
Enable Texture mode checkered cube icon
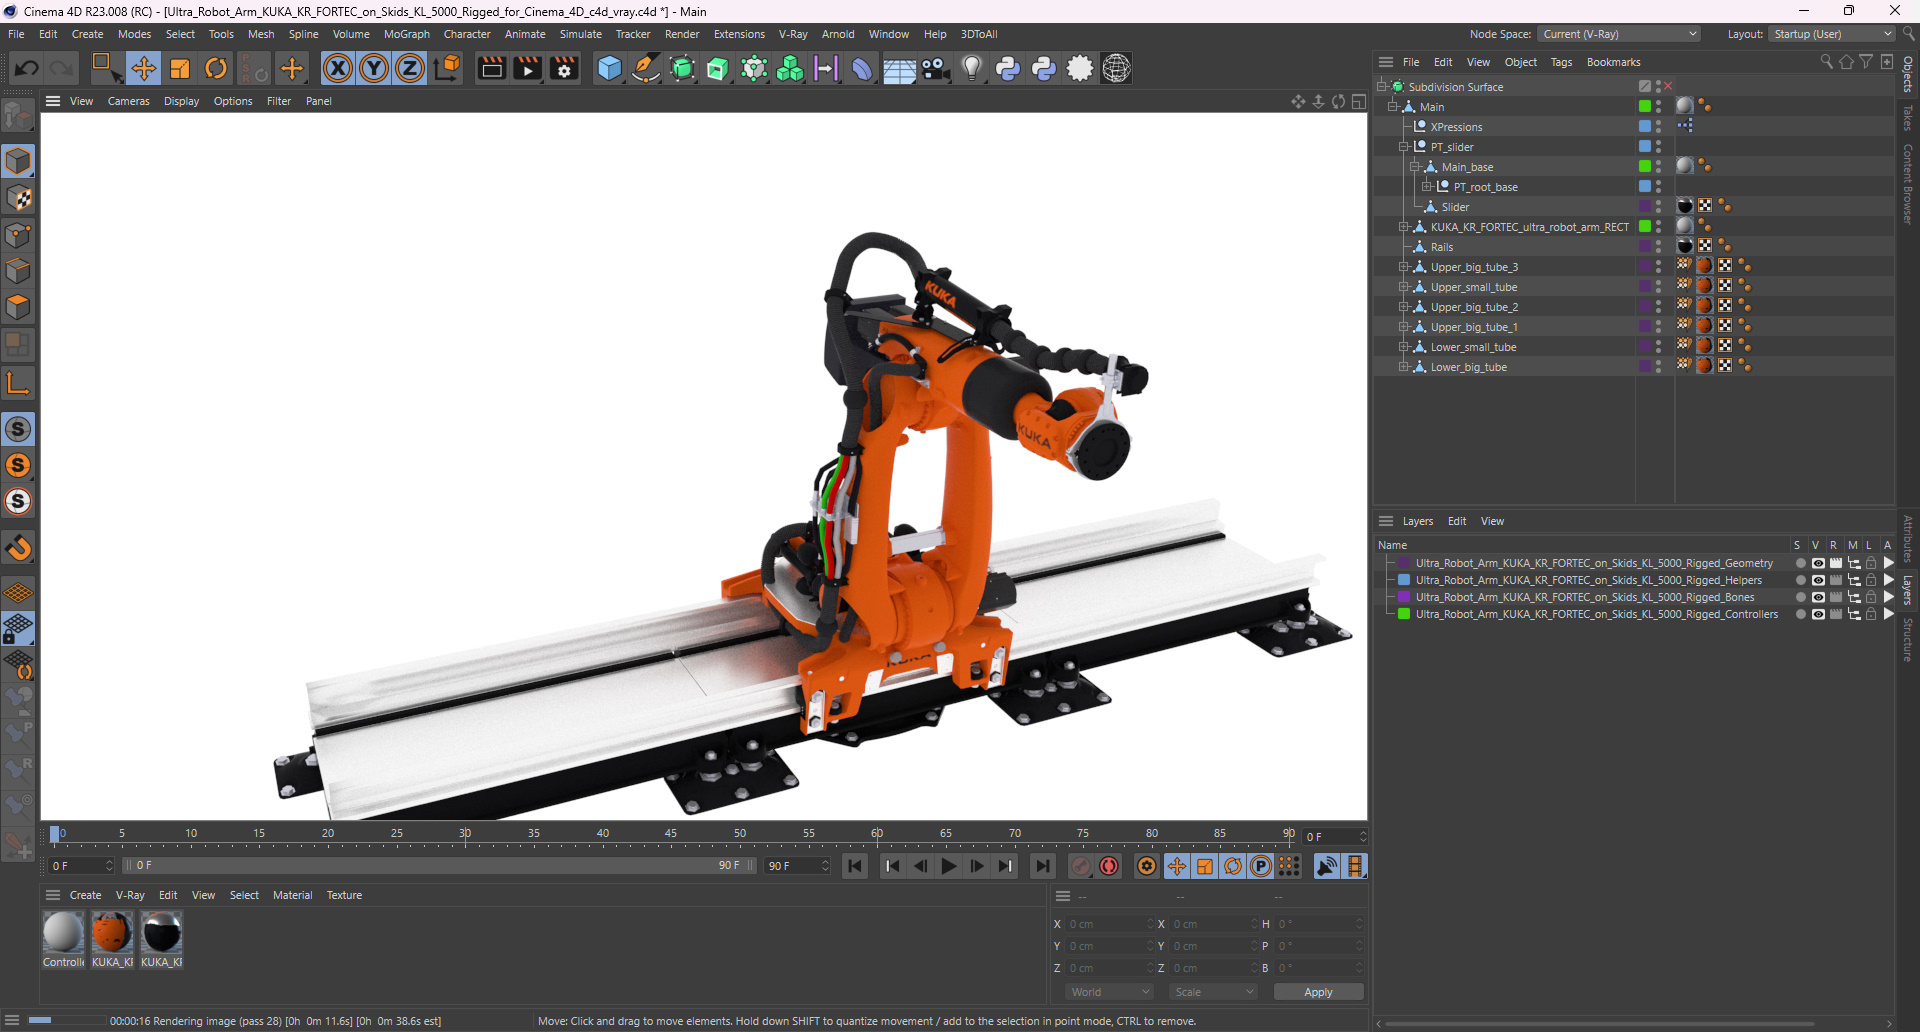(18, 199)
